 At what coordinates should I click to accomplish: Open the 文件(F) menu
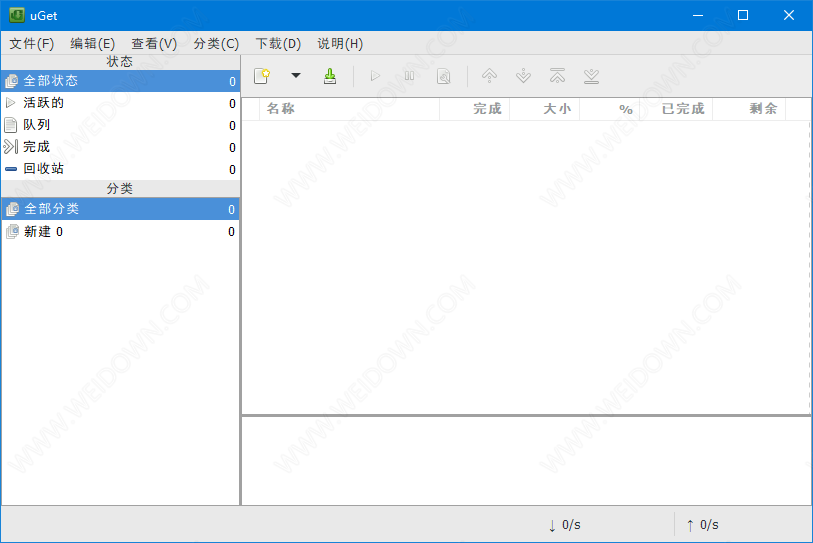32,44
